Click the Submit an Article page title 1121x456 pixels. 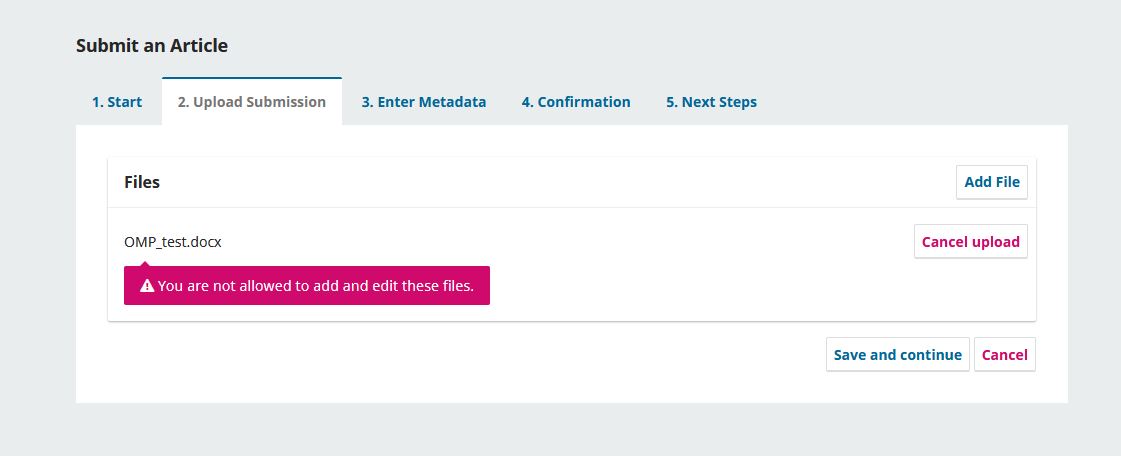pyautogui.click(x=152, y=46)
